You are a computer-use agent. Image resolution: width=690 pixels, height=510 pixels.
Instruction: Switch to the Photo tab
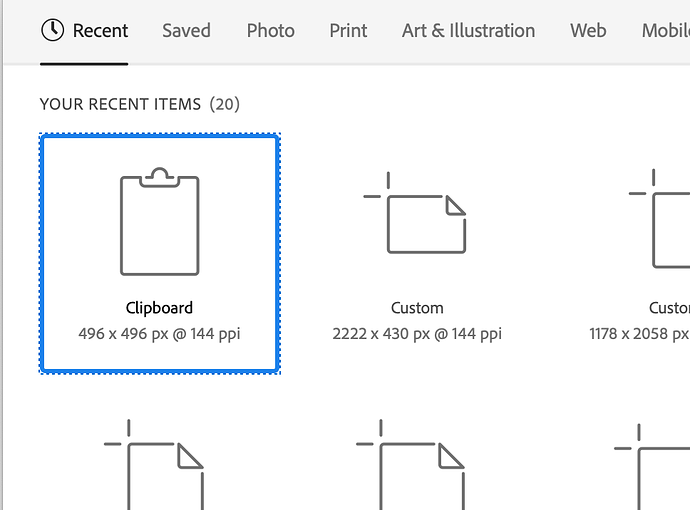coord(271,31)
